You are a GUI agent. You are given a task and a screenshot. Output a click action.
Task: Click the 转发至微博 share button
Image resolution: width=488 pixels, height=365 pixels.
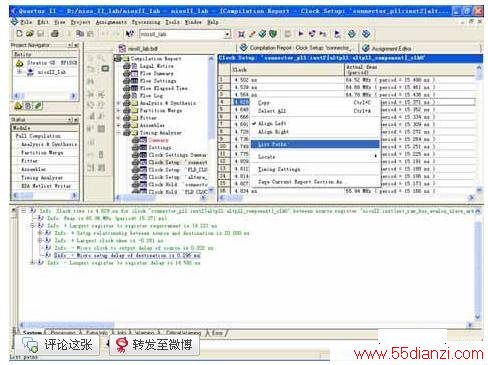(x=154, y=345)
